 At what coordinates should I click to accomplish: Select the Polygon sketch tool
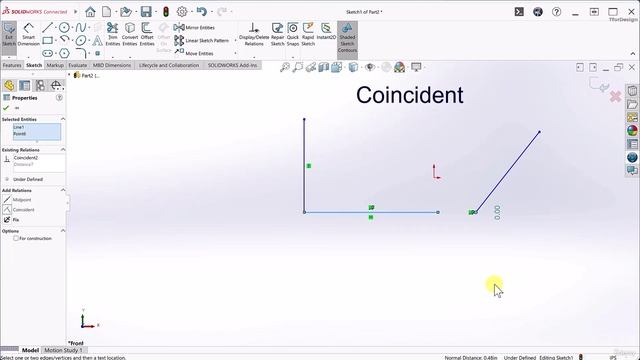pos(64,53)
